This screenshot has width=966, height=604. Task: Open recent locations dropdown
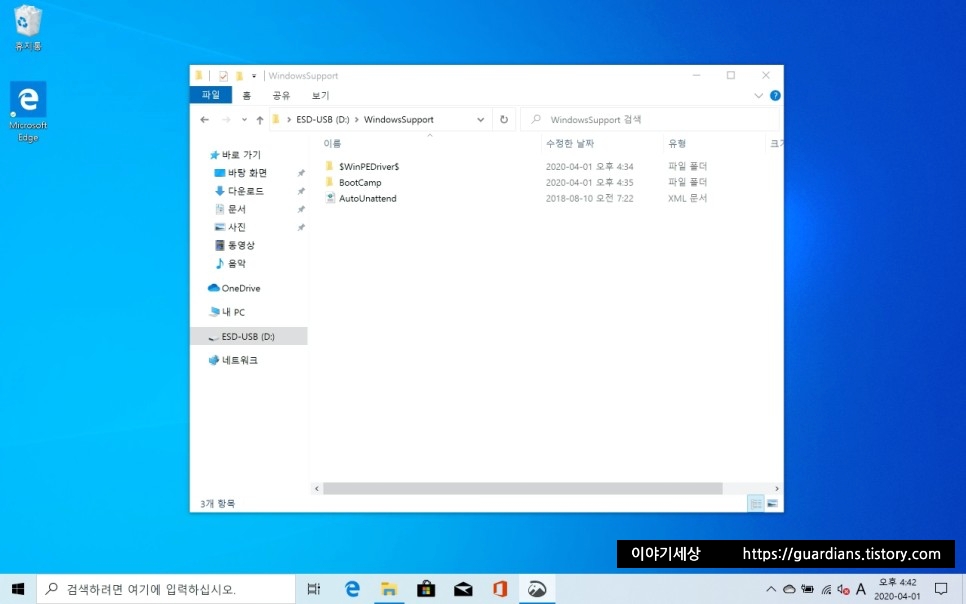(244, 120)
